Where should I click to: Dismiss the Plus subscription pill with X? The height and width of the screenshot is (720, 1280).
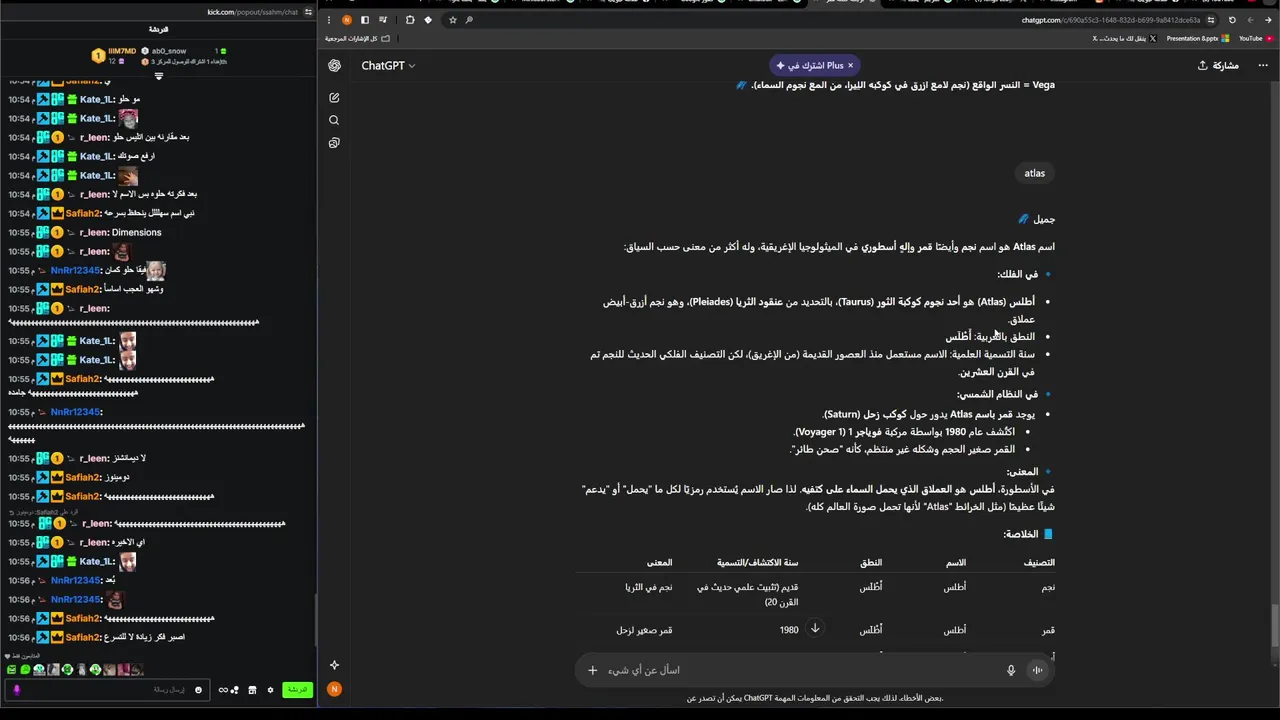(851, 66)
